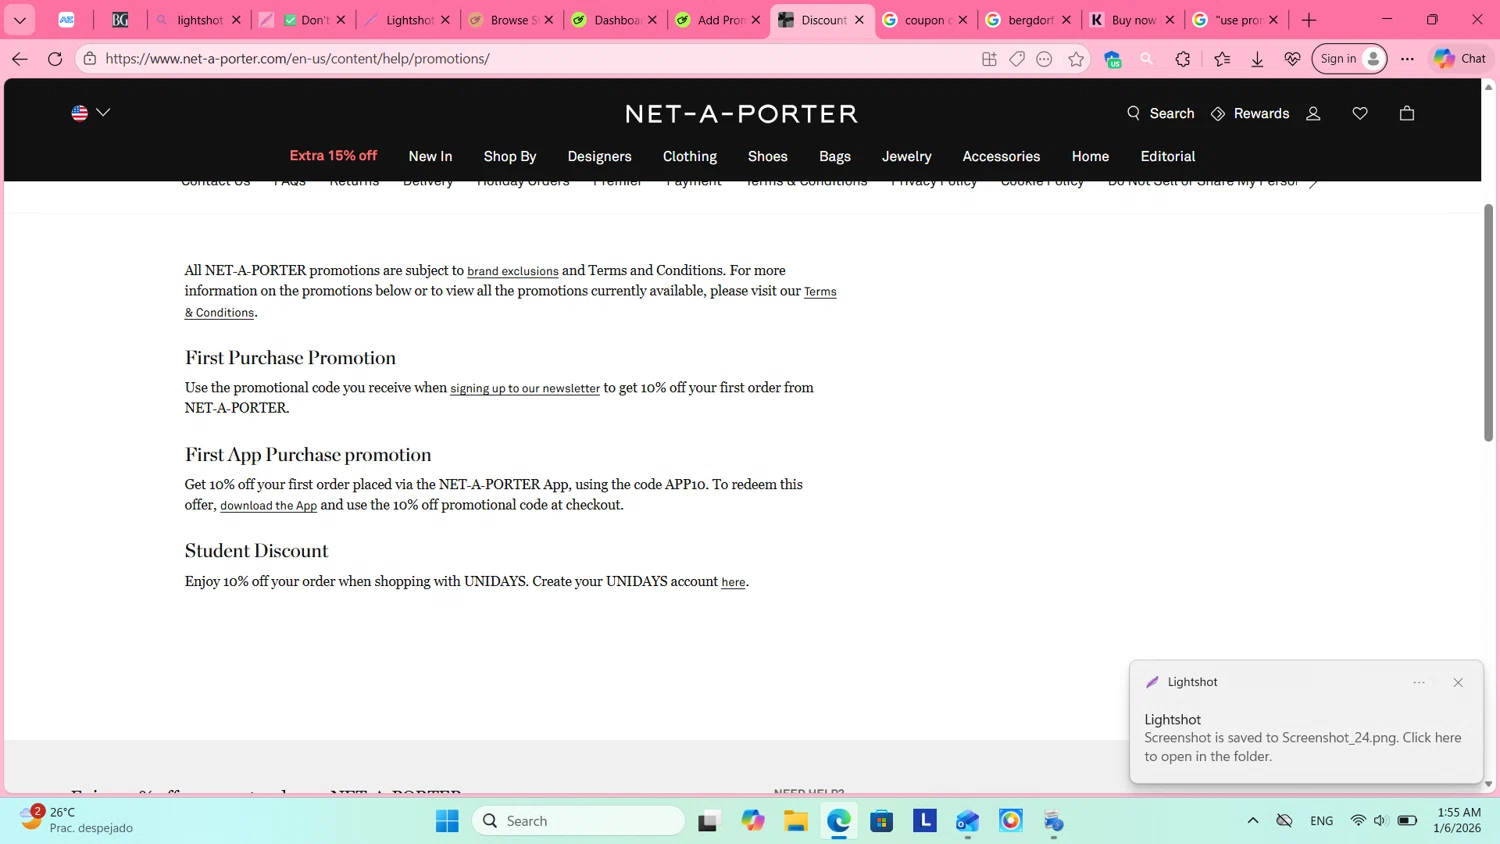Close the Lightshot notification
The width and height of the screenshot is (1500, 844).
pyautogui.click(x=1458, y=682)
